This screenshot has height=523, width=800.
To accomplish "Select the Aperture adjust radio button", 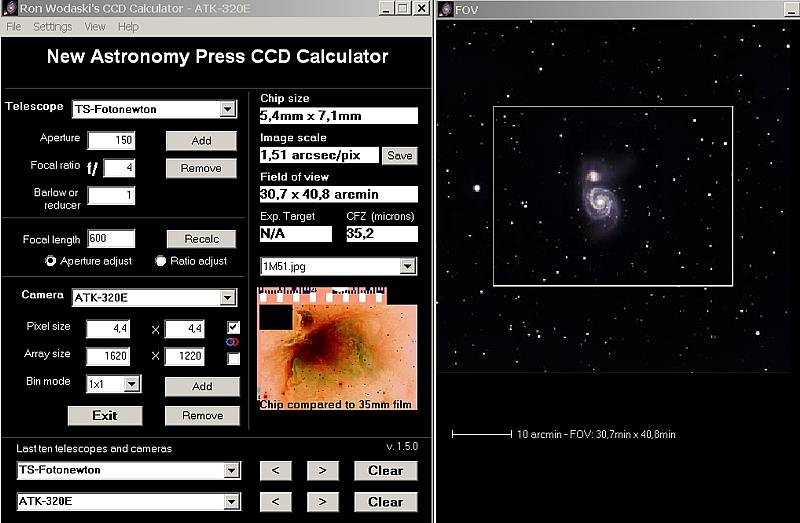I will click(x=51, y=261).
